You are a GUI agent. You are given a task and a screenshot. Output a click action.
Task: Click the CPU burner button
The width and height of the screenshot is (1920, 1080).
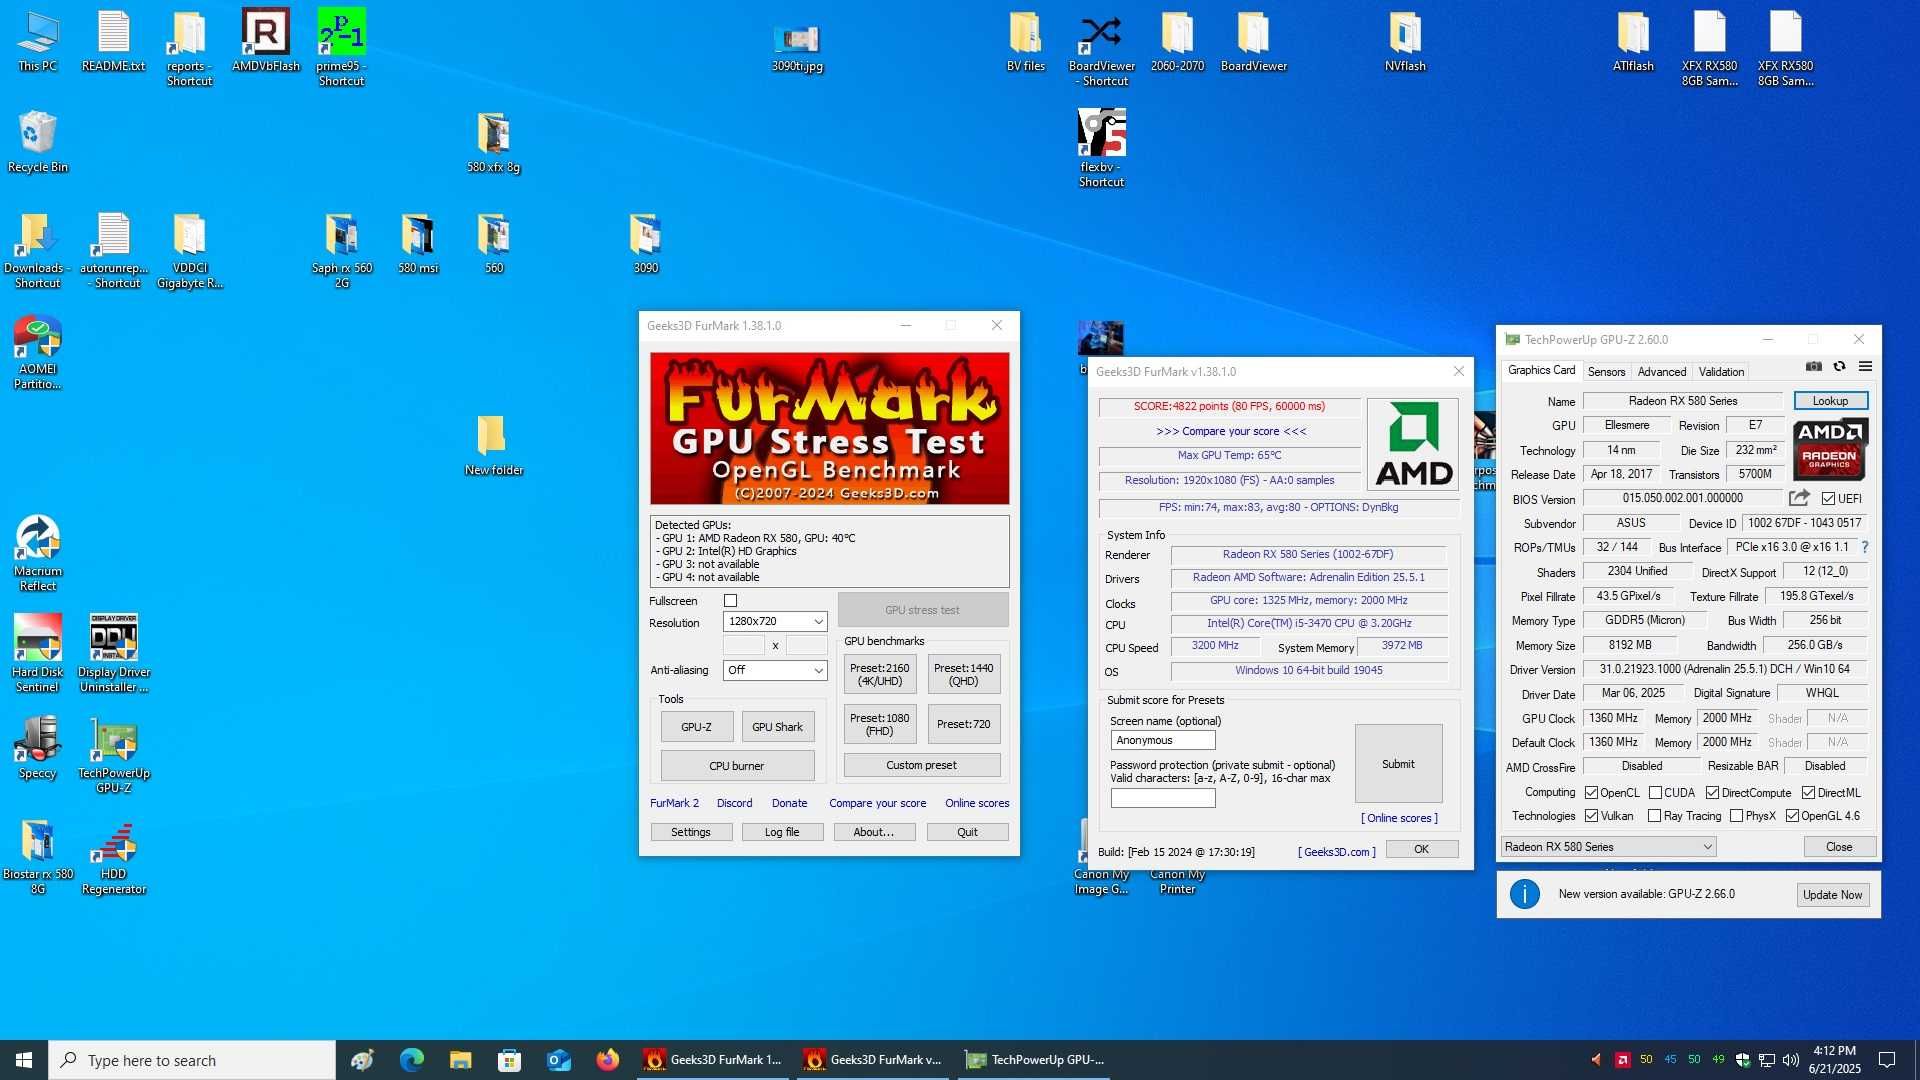coord(737,766)
